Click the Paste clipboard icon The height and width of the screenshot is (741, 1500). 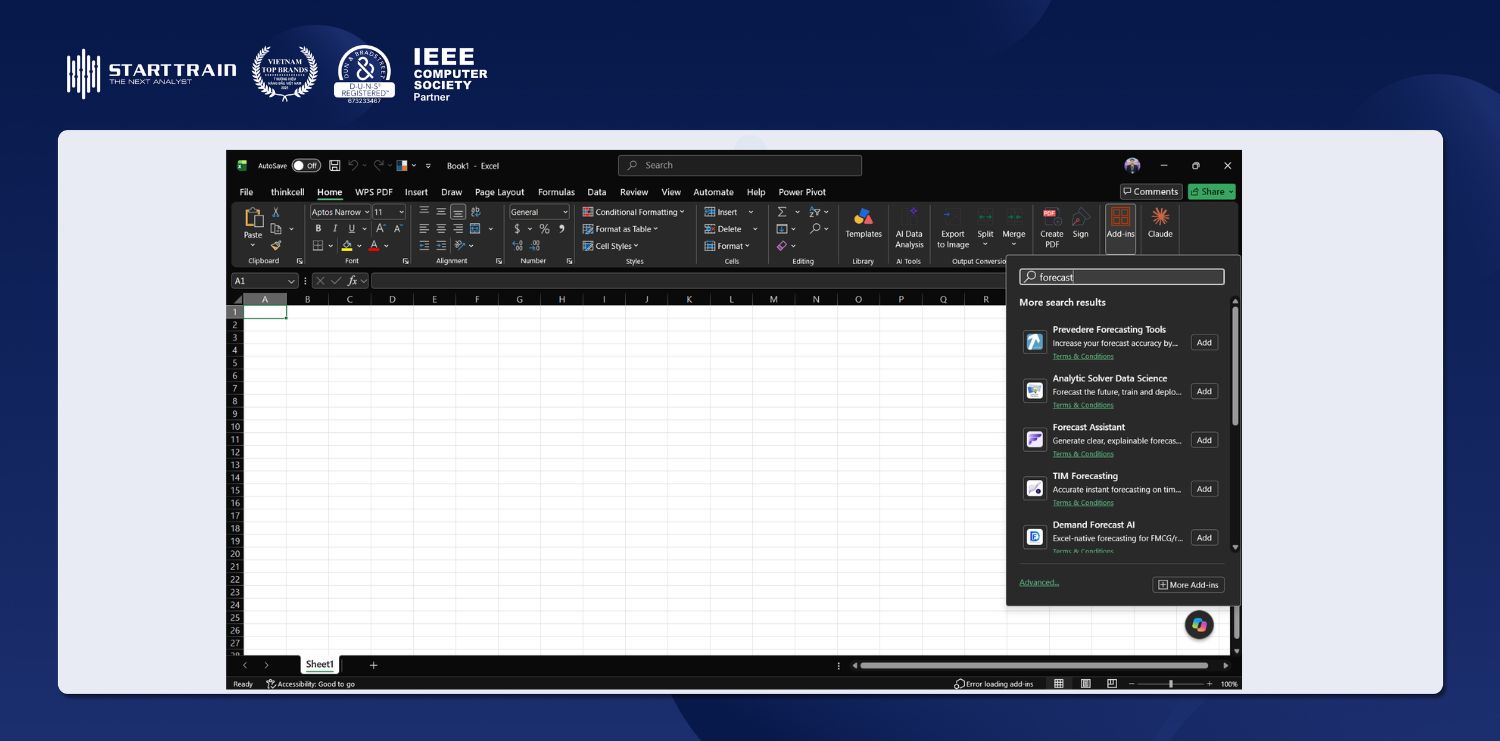pos(254,217)
